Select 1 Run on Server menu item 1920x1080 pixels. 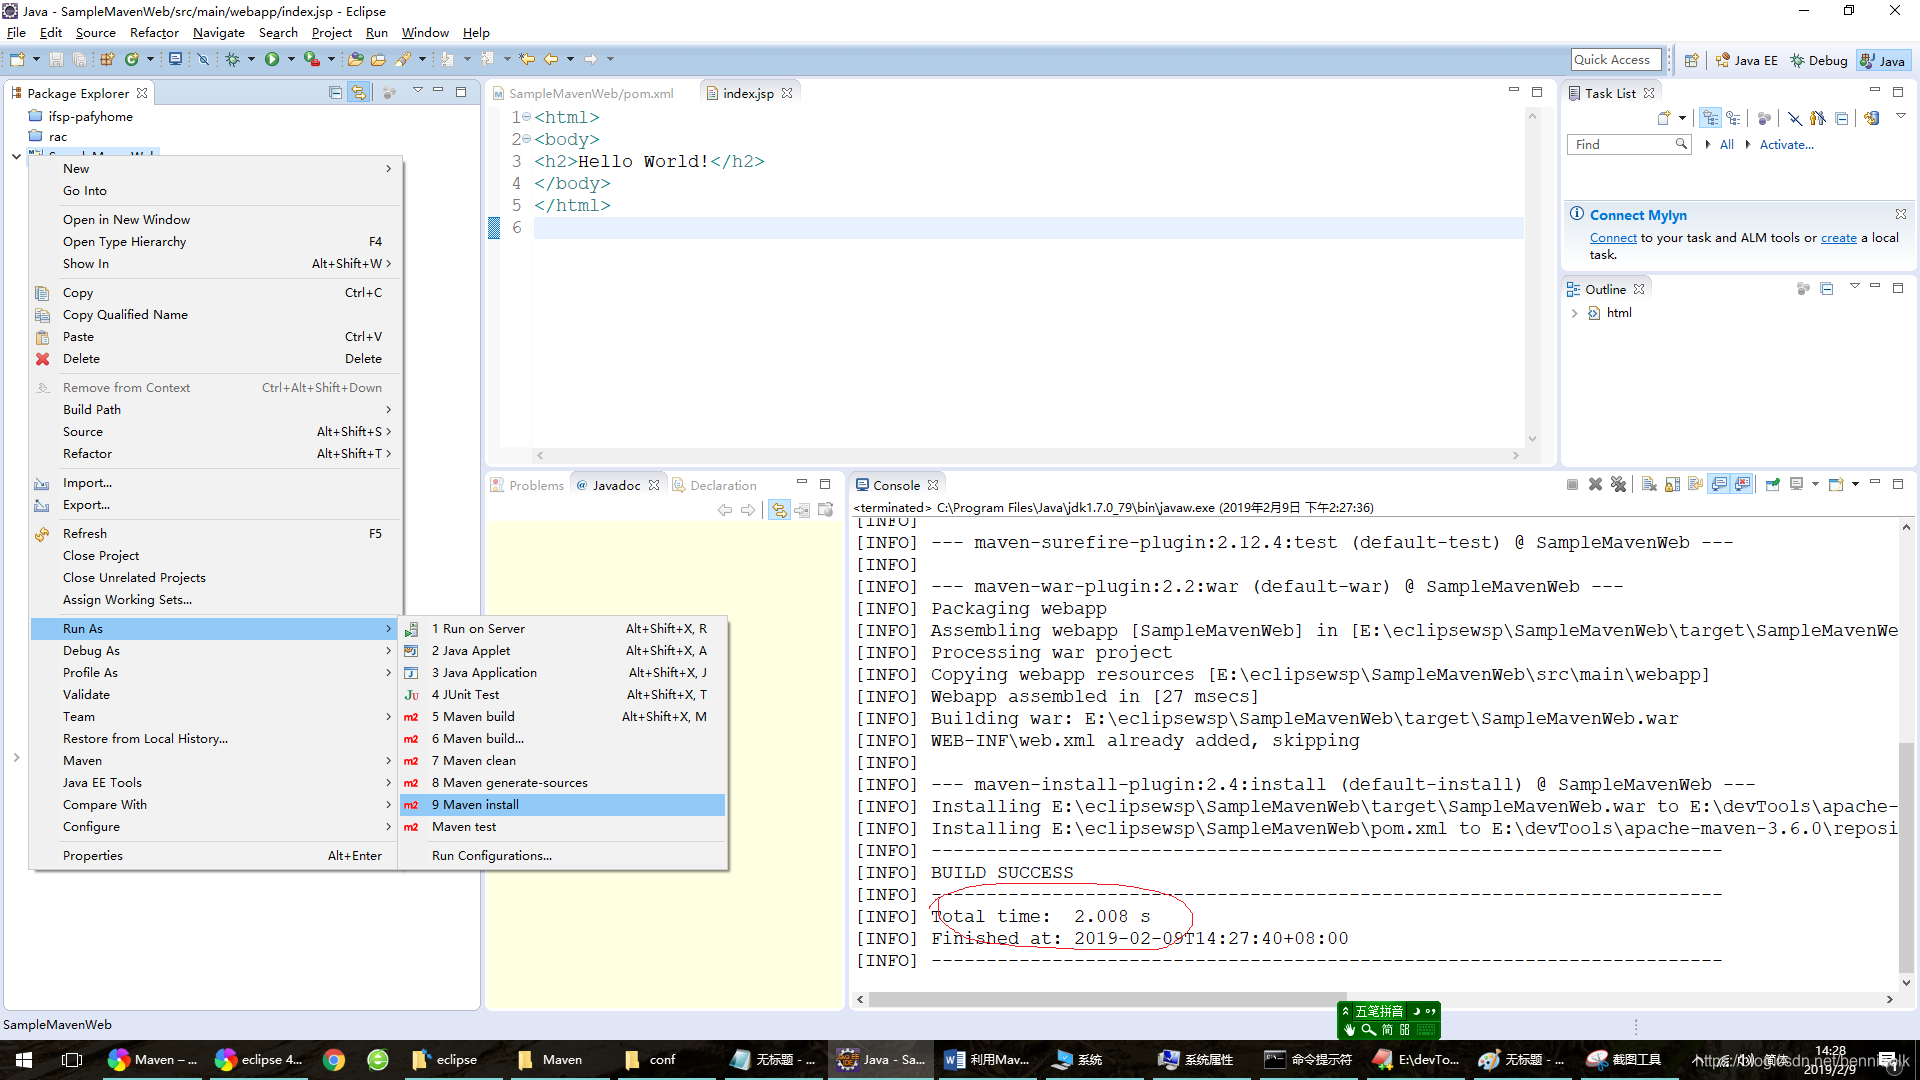point(562,629)
